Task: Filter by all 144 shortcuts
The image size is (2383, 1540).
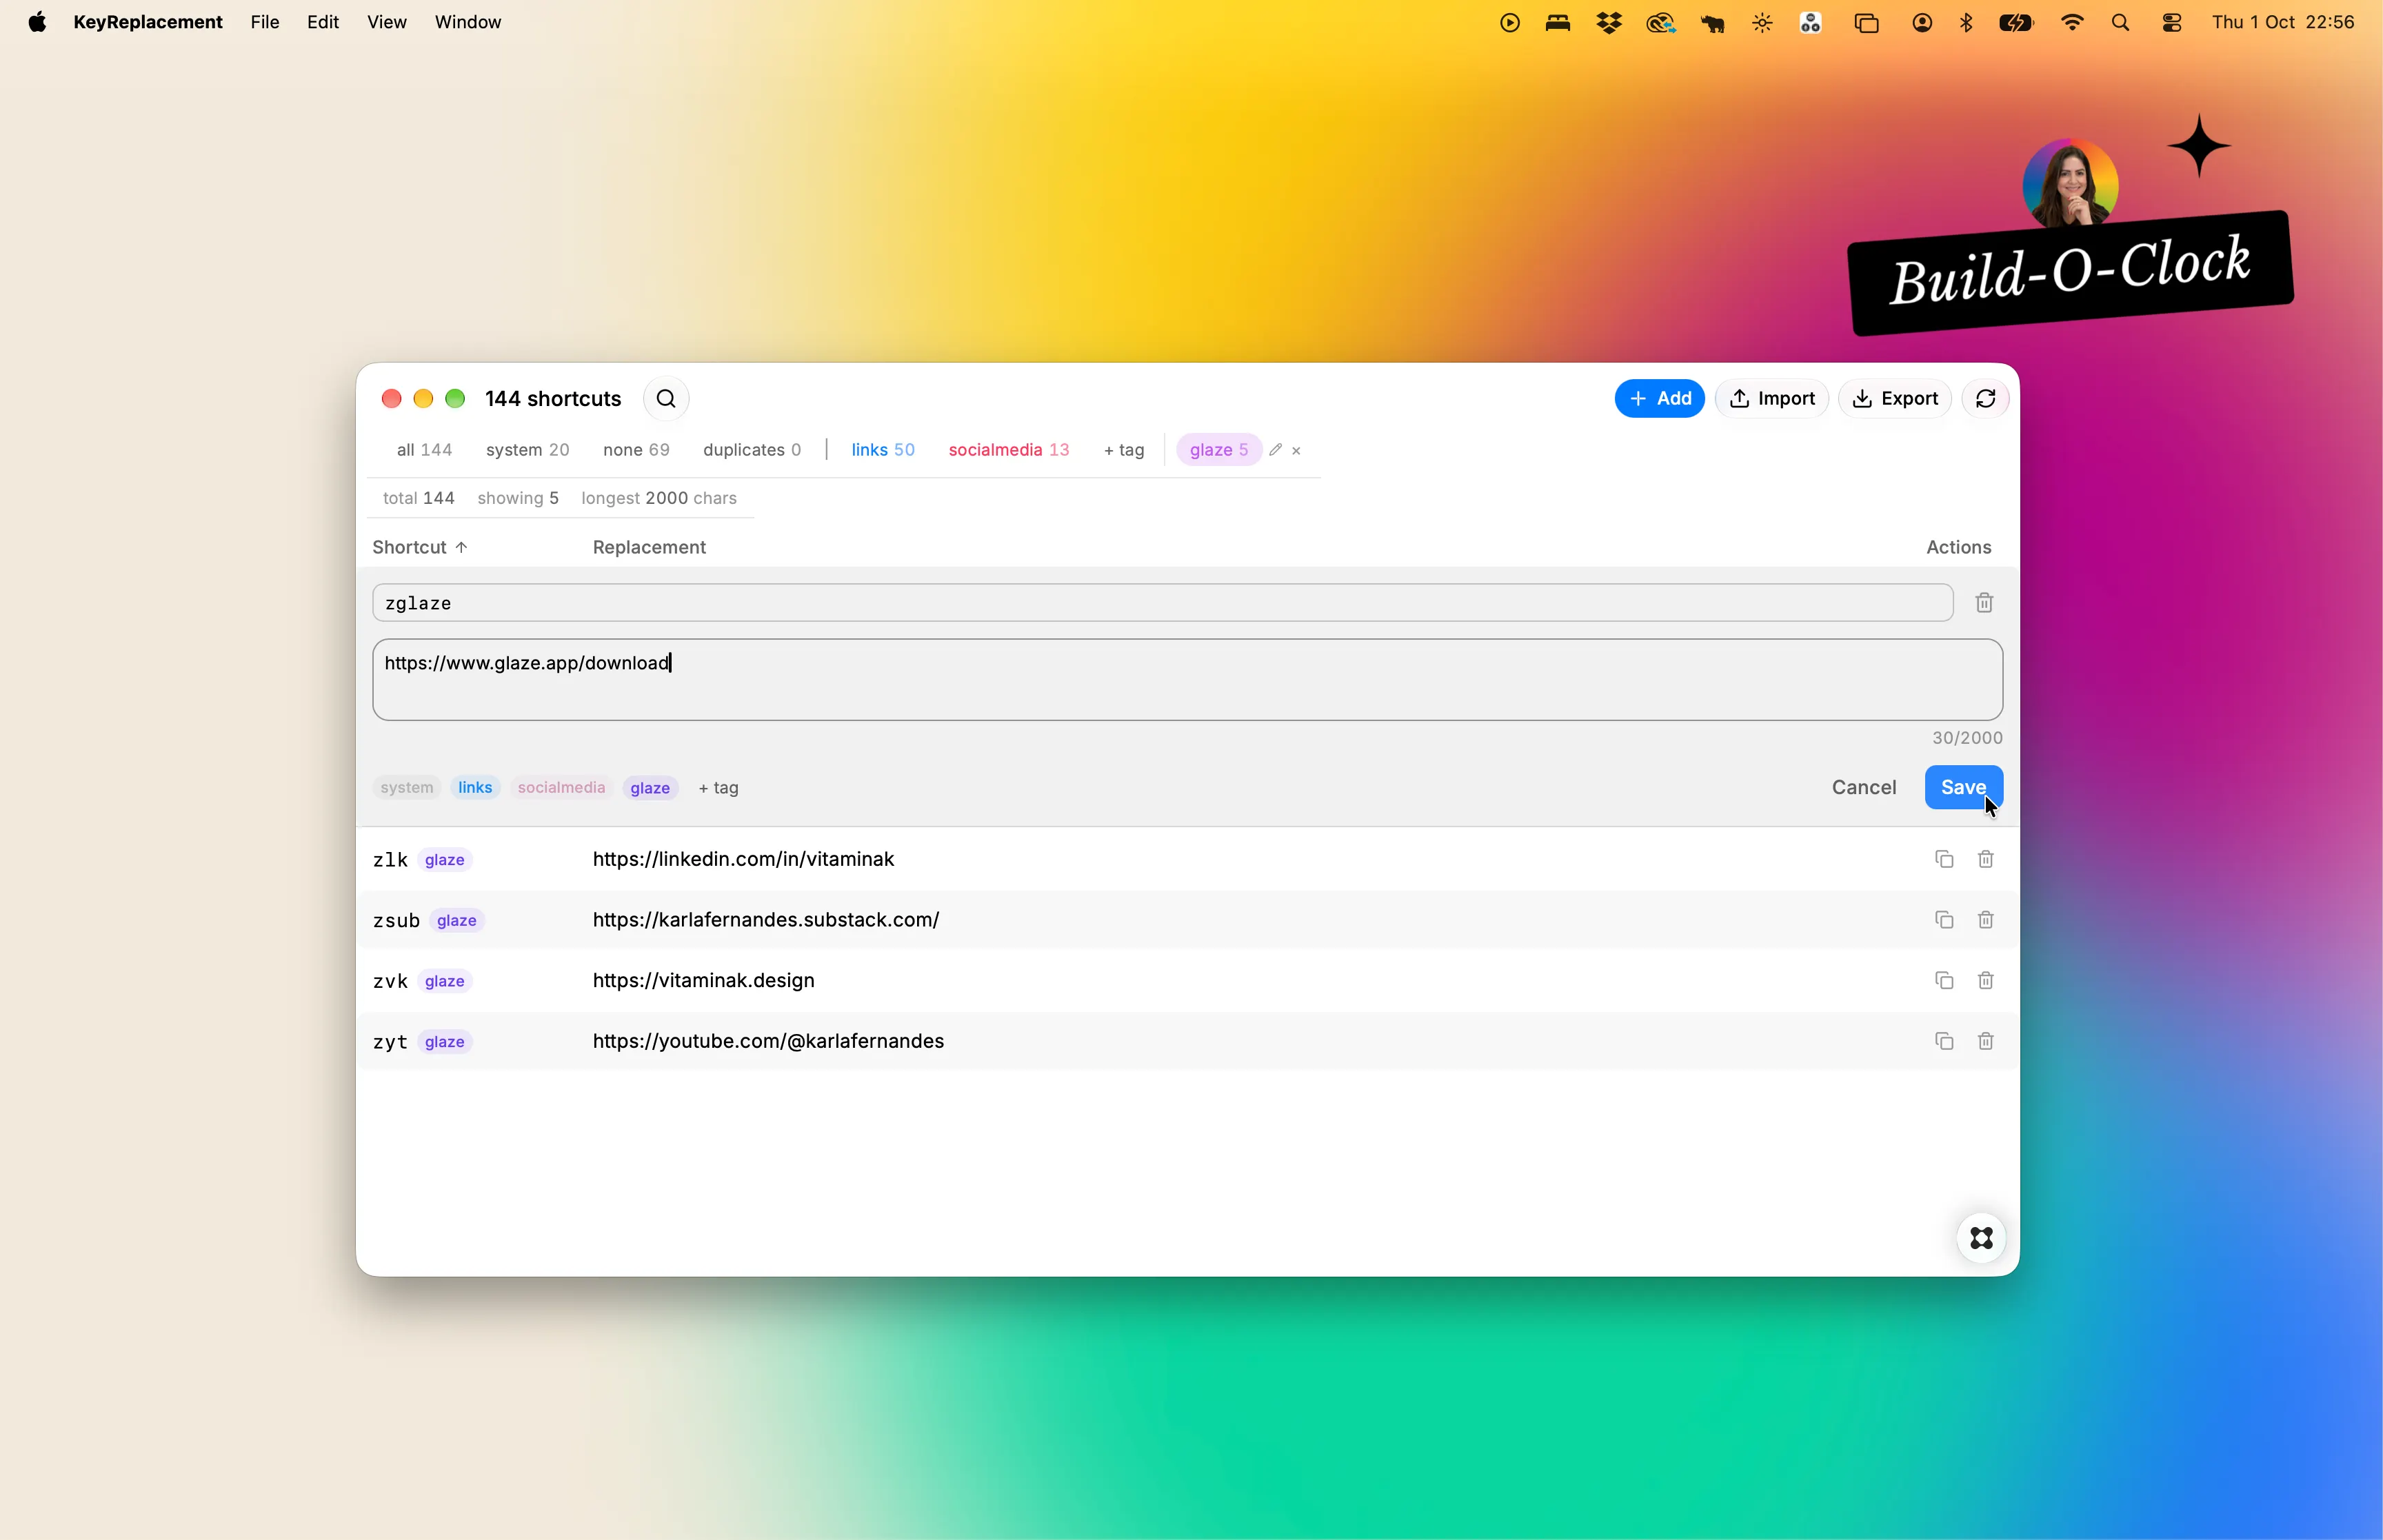Action: 424,450
